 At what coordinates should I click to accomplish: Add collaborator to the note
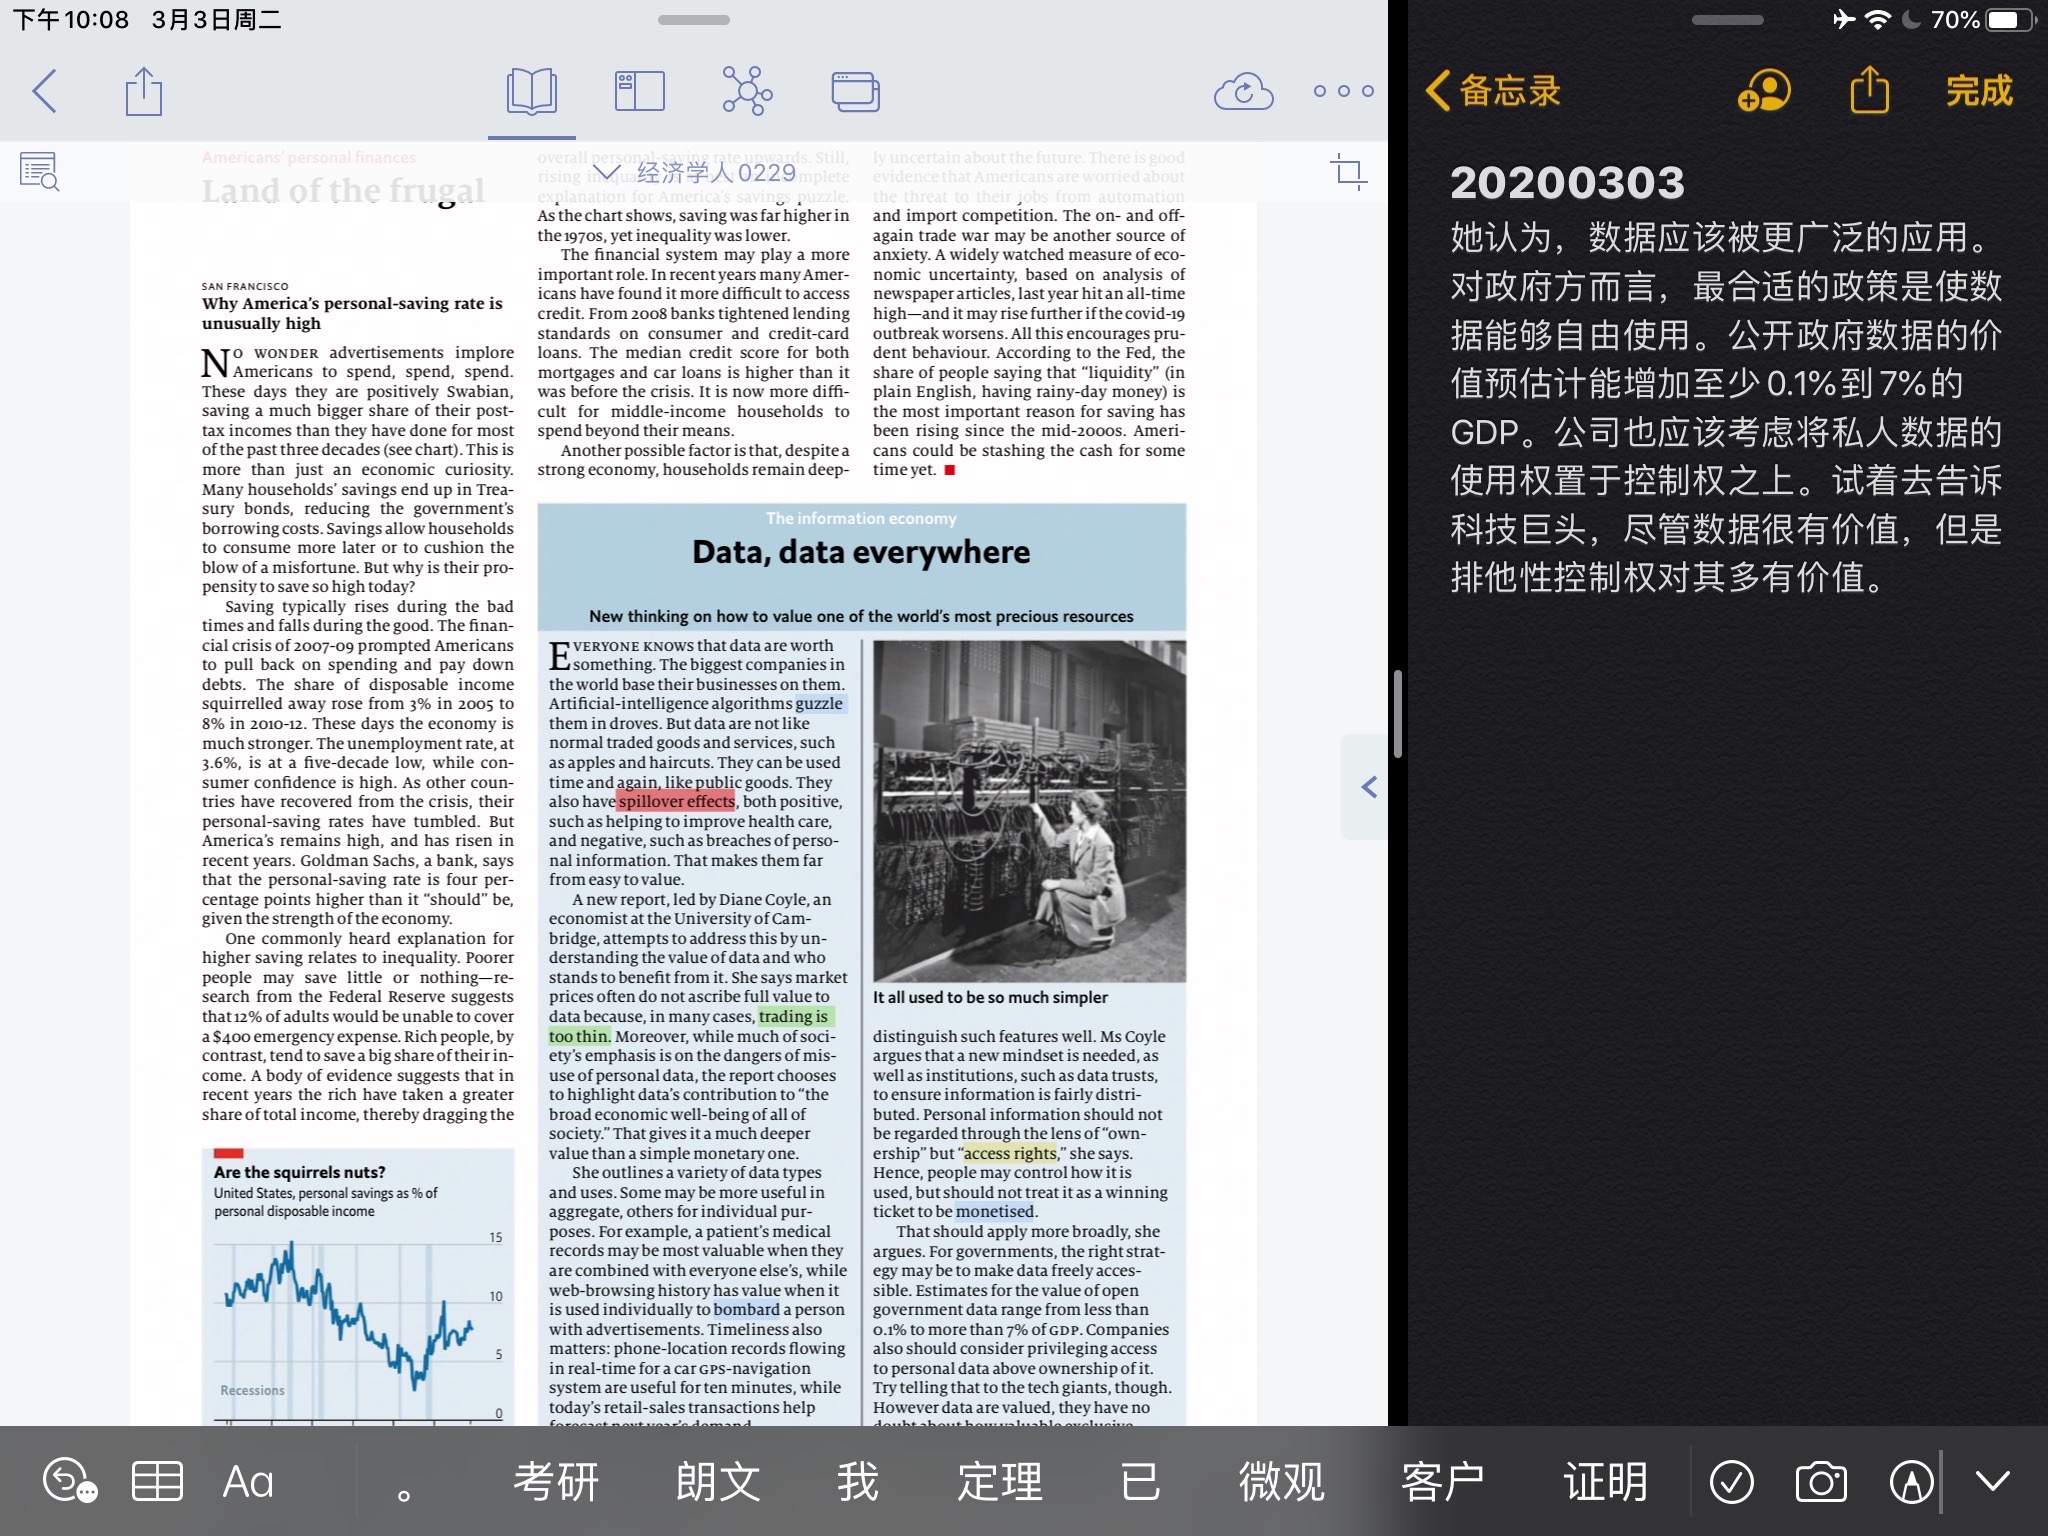[x=1764, y=91]
